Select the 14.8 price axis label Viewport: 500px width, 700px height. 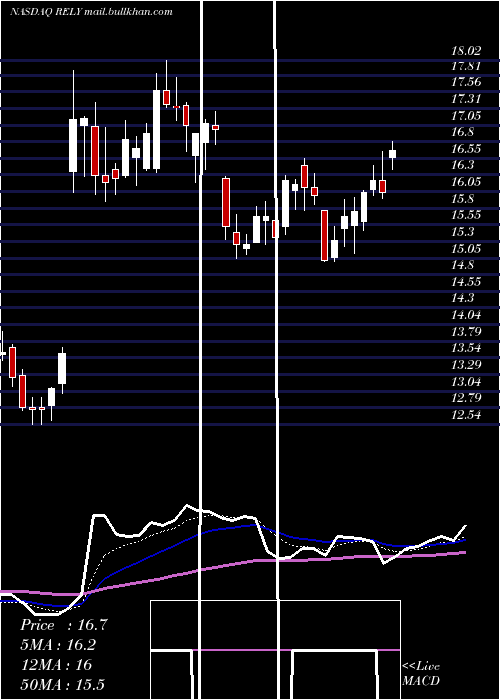click(463, 265)
